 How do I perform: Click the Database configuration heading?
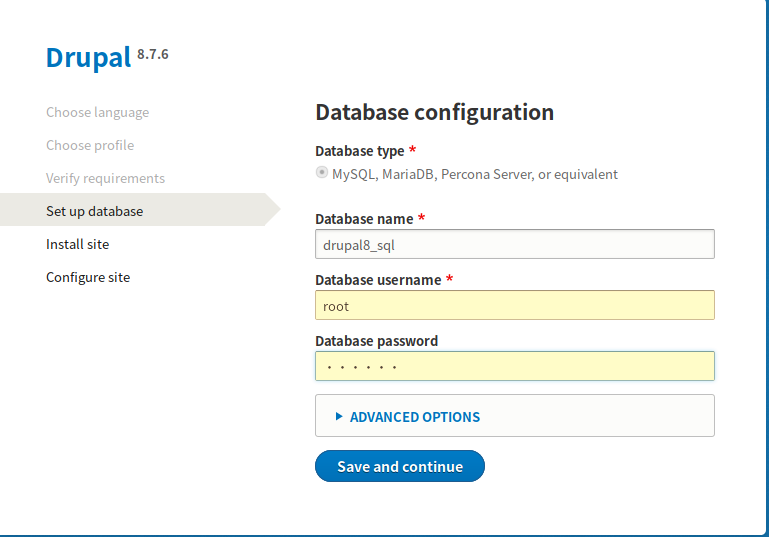click(435, 112)
